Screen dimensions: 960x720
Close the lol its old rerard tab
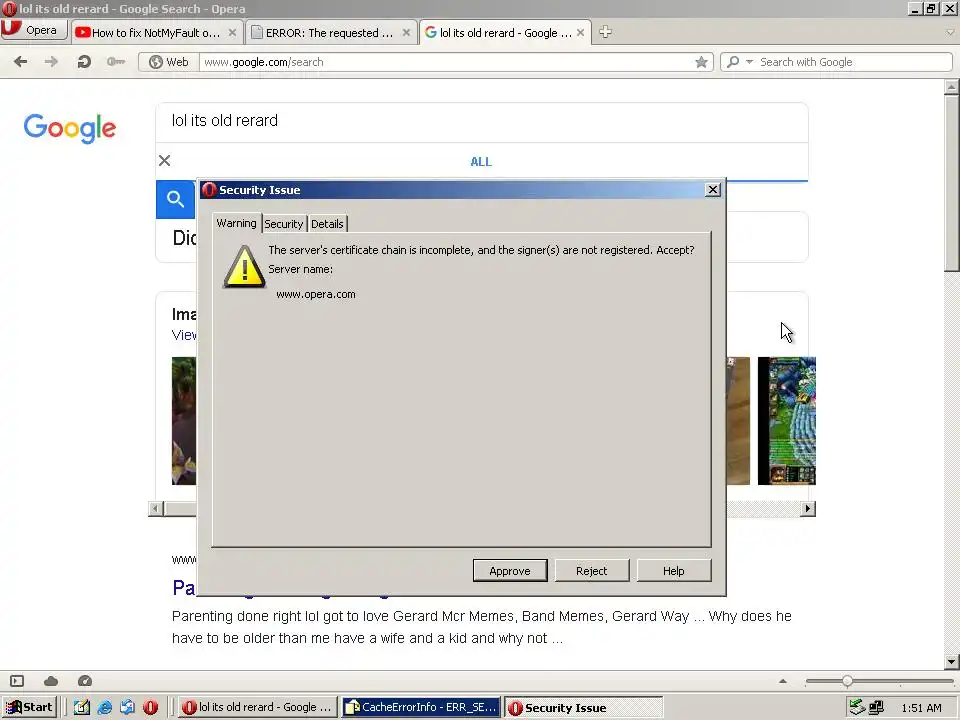[580, 32]
